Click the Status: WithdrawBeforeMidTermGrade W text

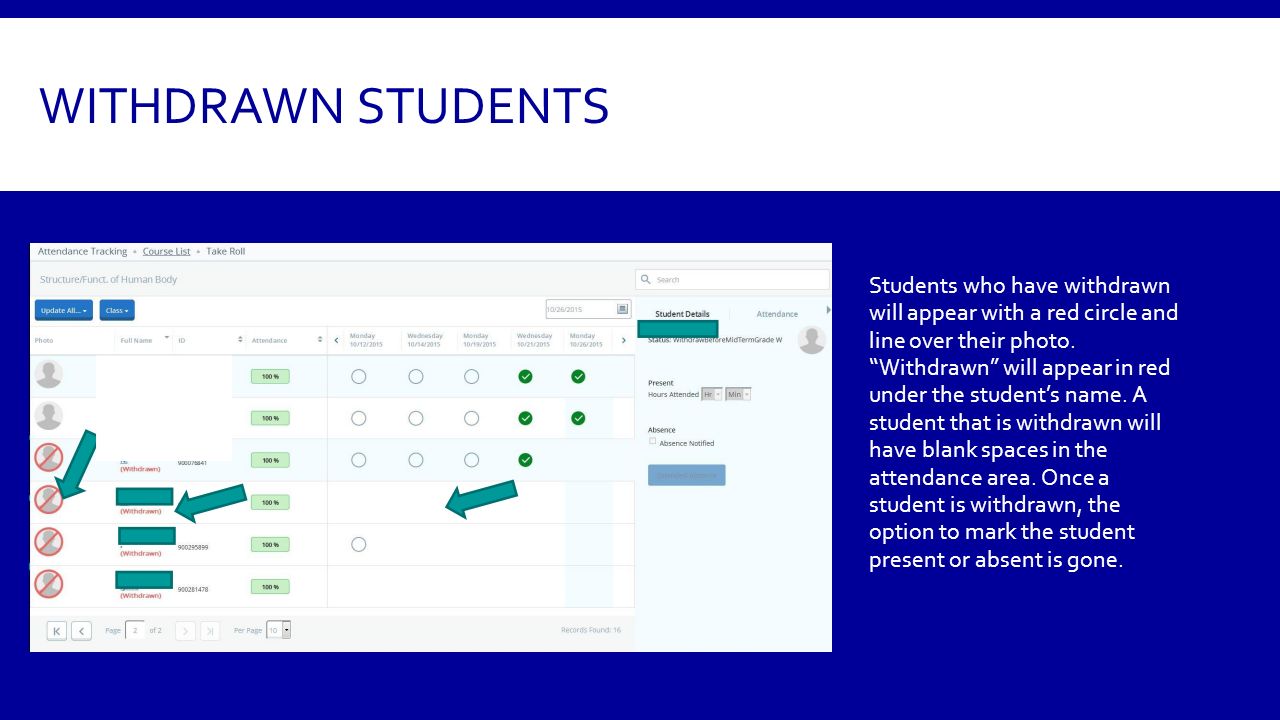coord(715,340)
